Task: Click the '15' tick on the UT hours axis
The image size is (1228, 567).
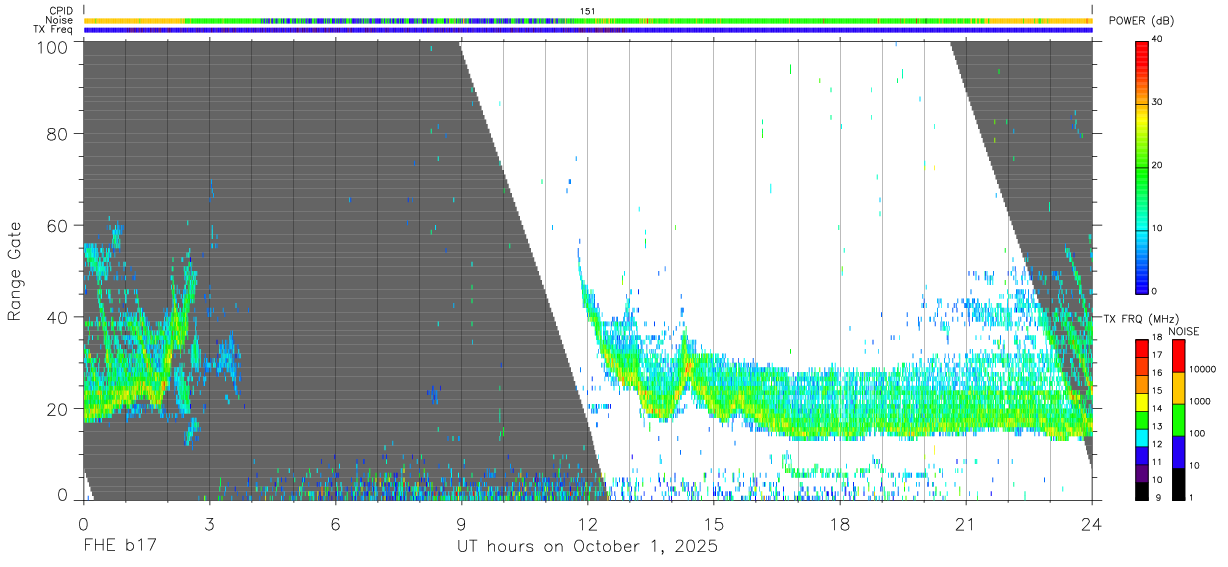Action: pos(713,522)
